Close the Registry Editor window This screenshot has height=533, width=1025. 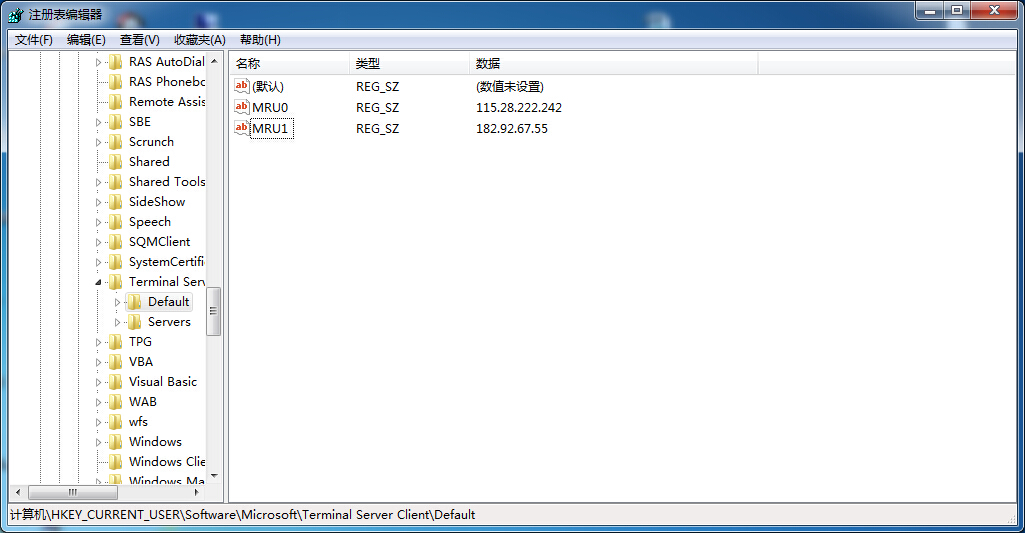(x=994, y=11)
